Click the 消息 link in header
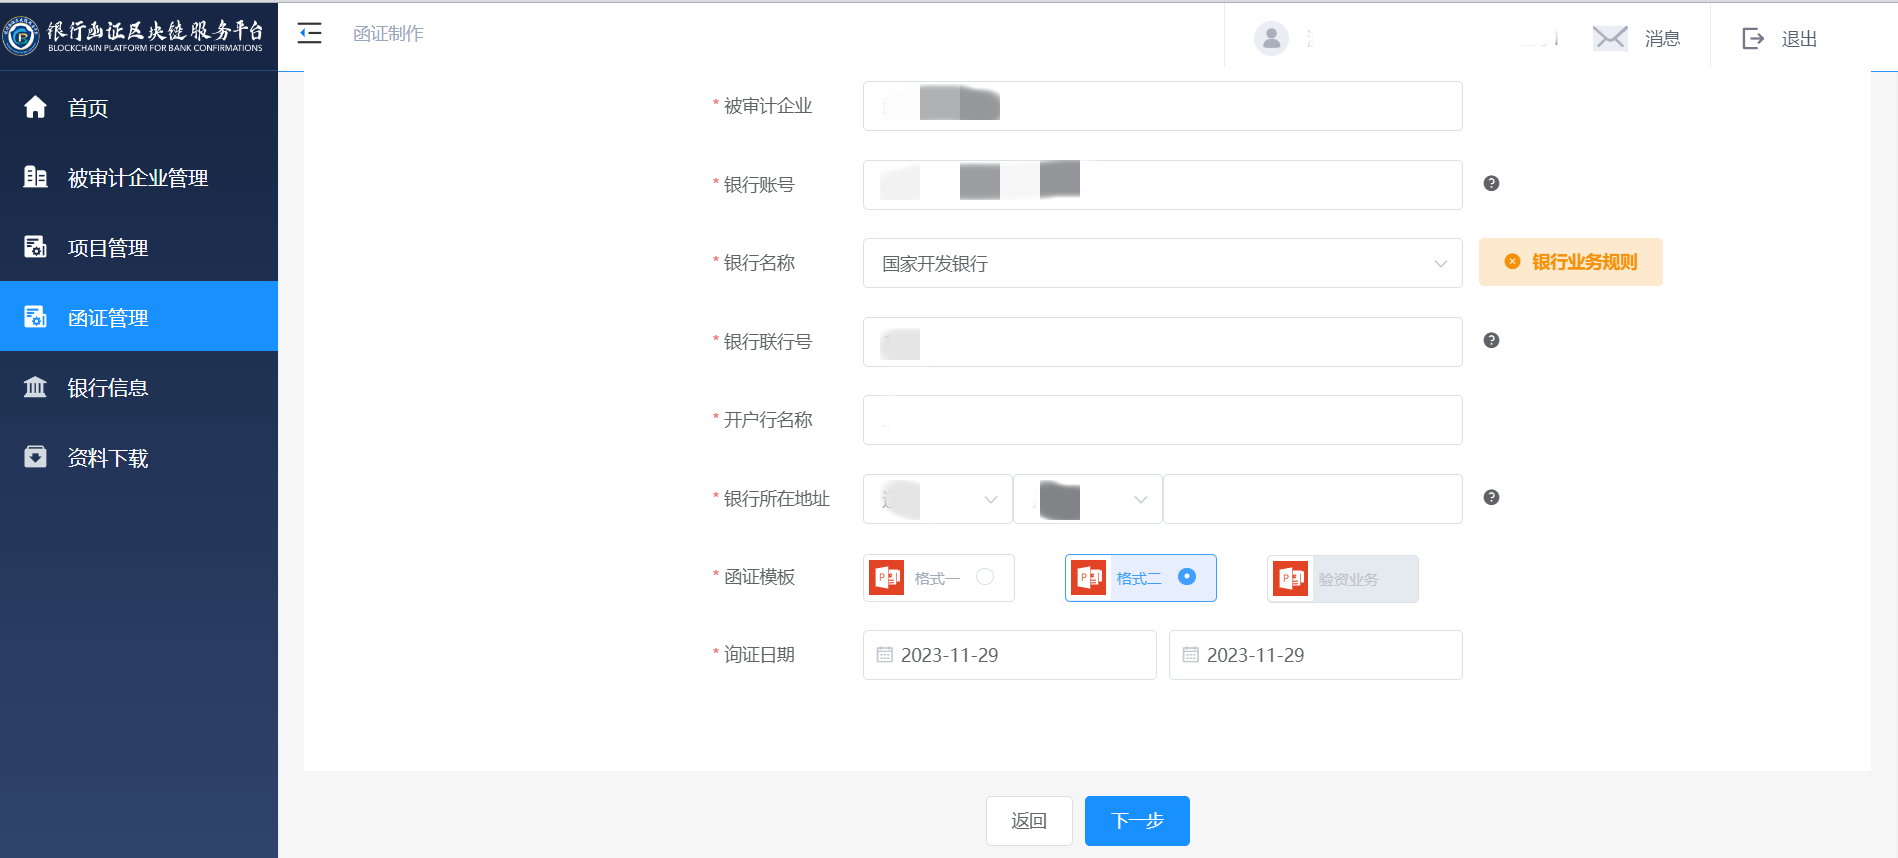1898x858 pixels. pos(1662,38)
